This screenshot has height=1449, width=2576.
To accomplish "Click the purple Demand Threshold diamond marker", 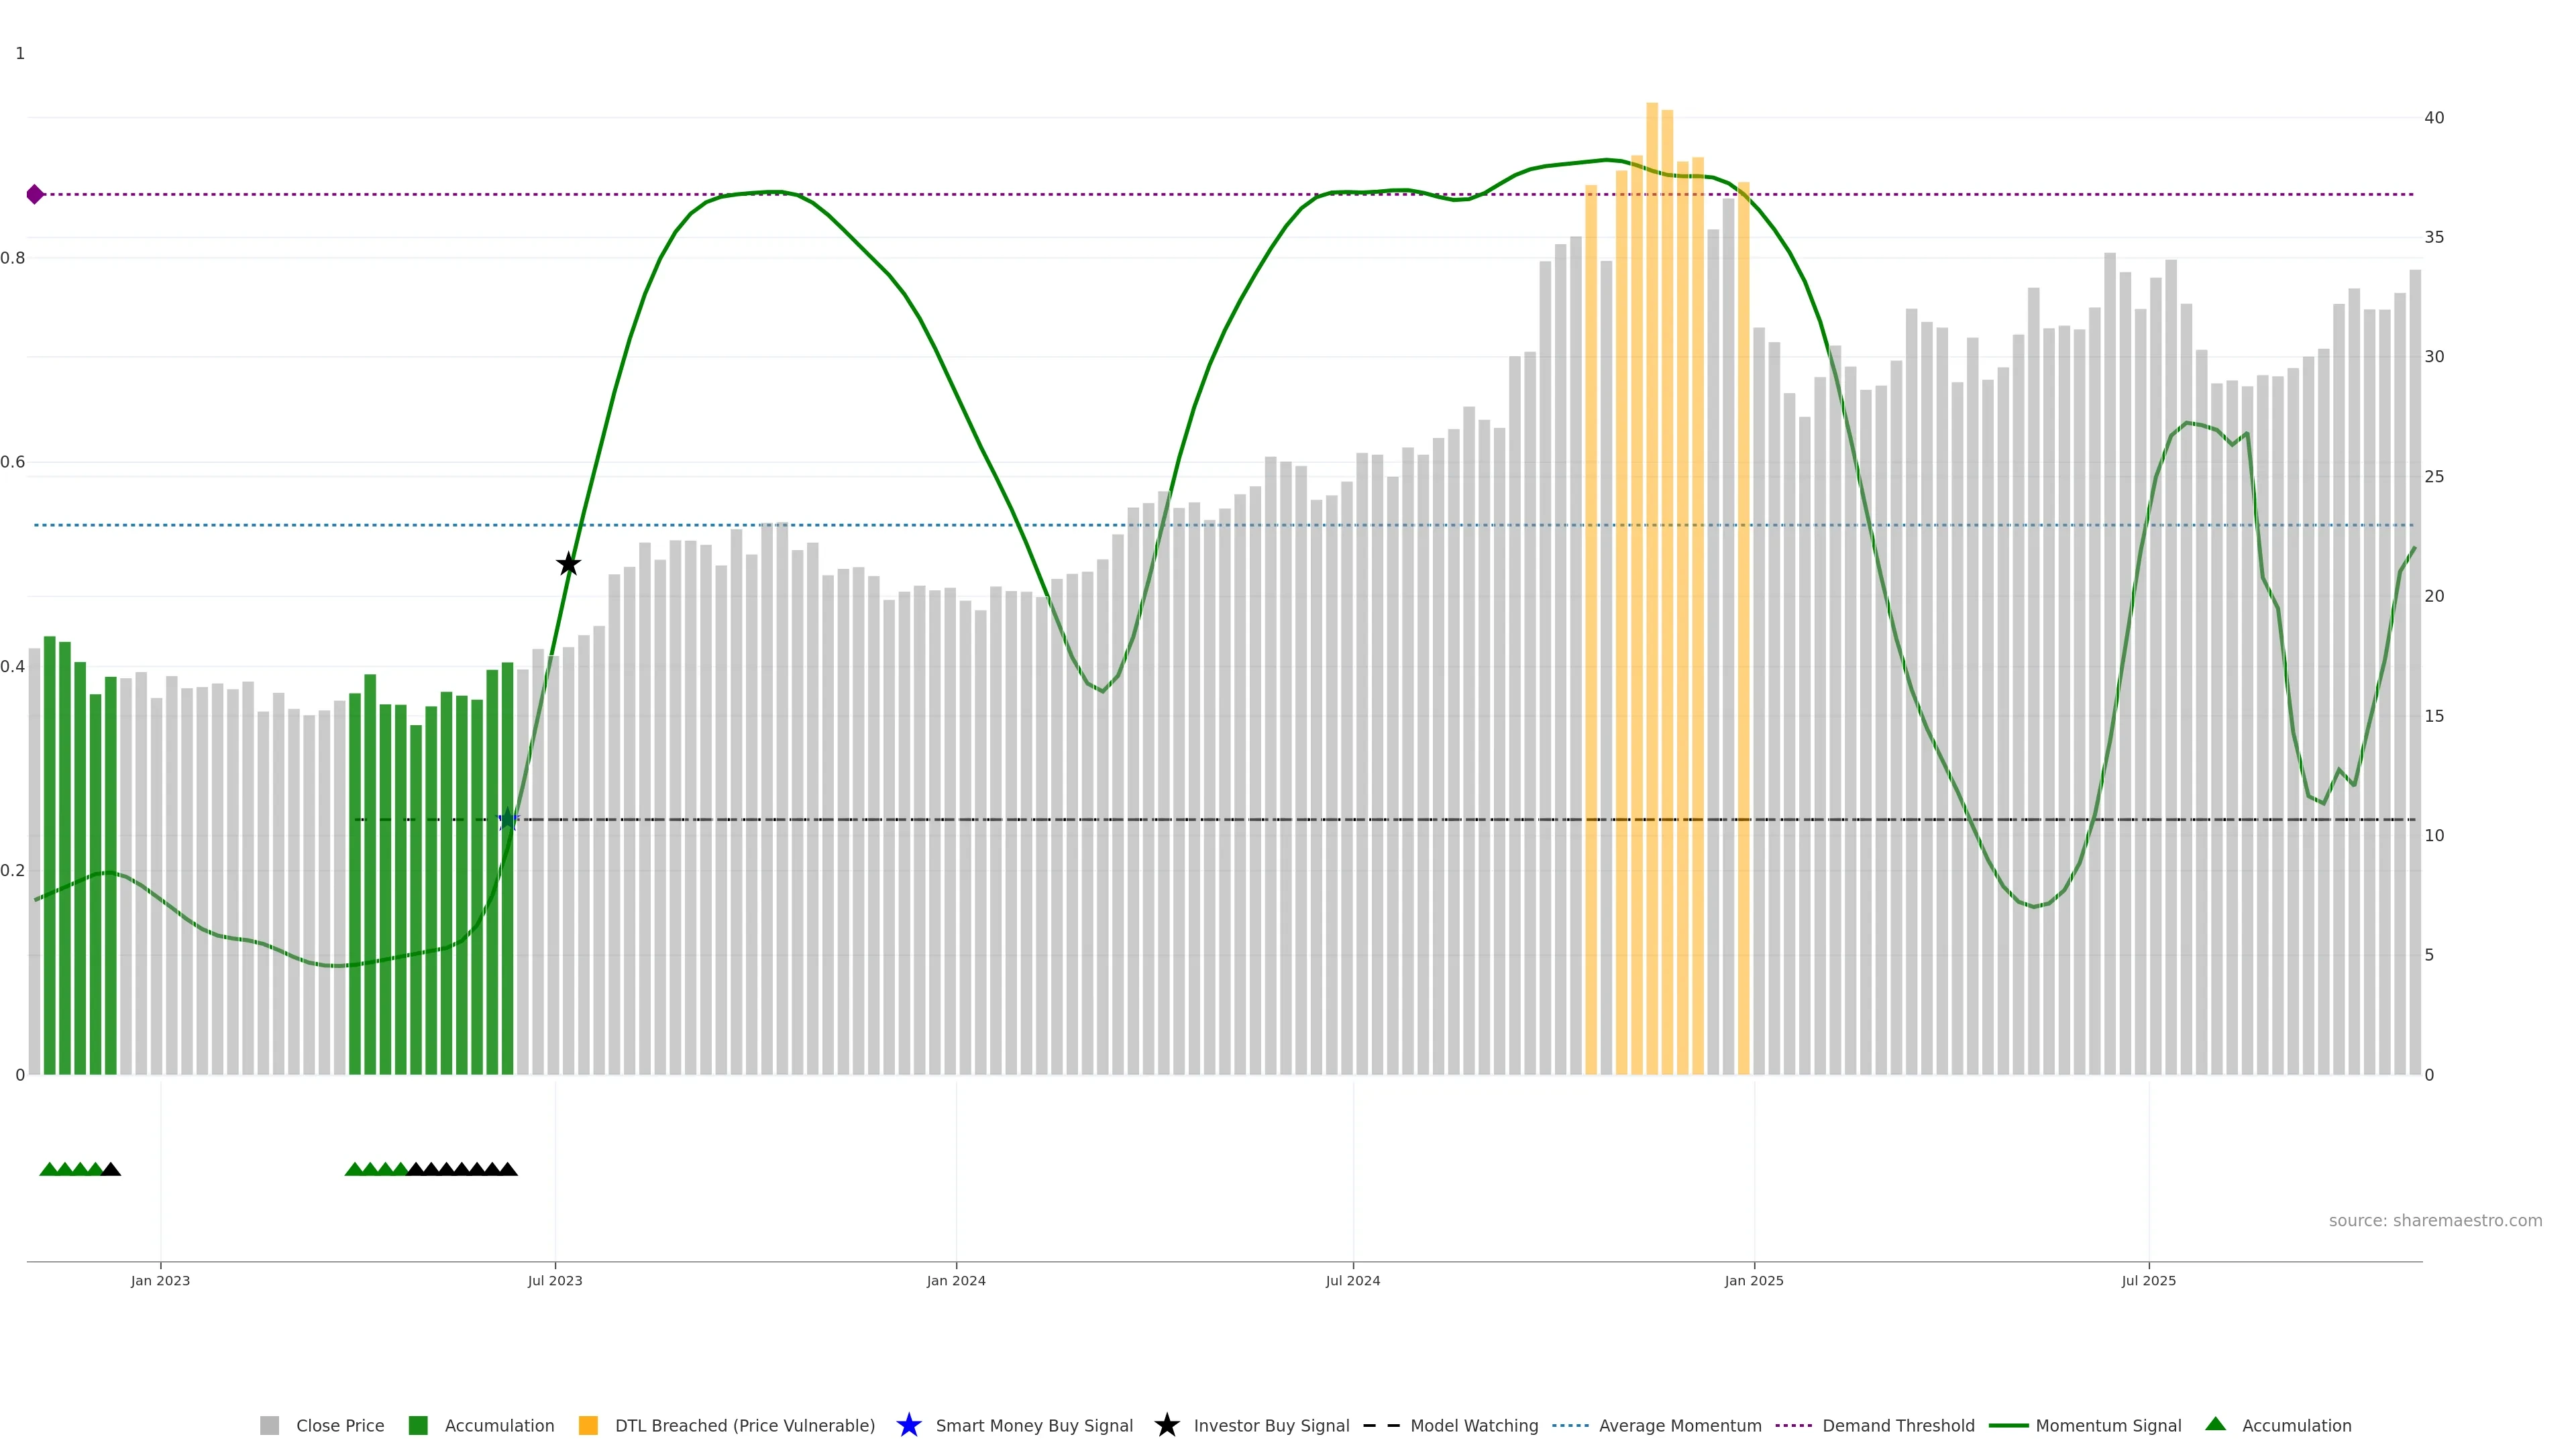I will tap(35, 194).
